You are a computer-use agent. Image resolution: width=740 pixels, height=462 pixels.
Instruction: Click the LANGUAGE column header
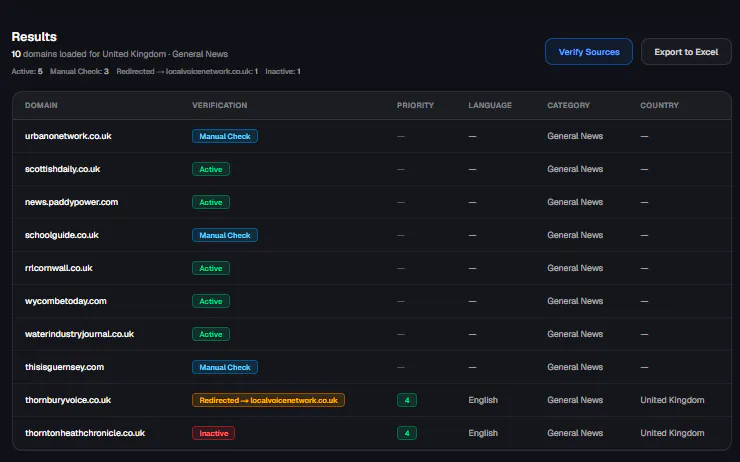490,105
